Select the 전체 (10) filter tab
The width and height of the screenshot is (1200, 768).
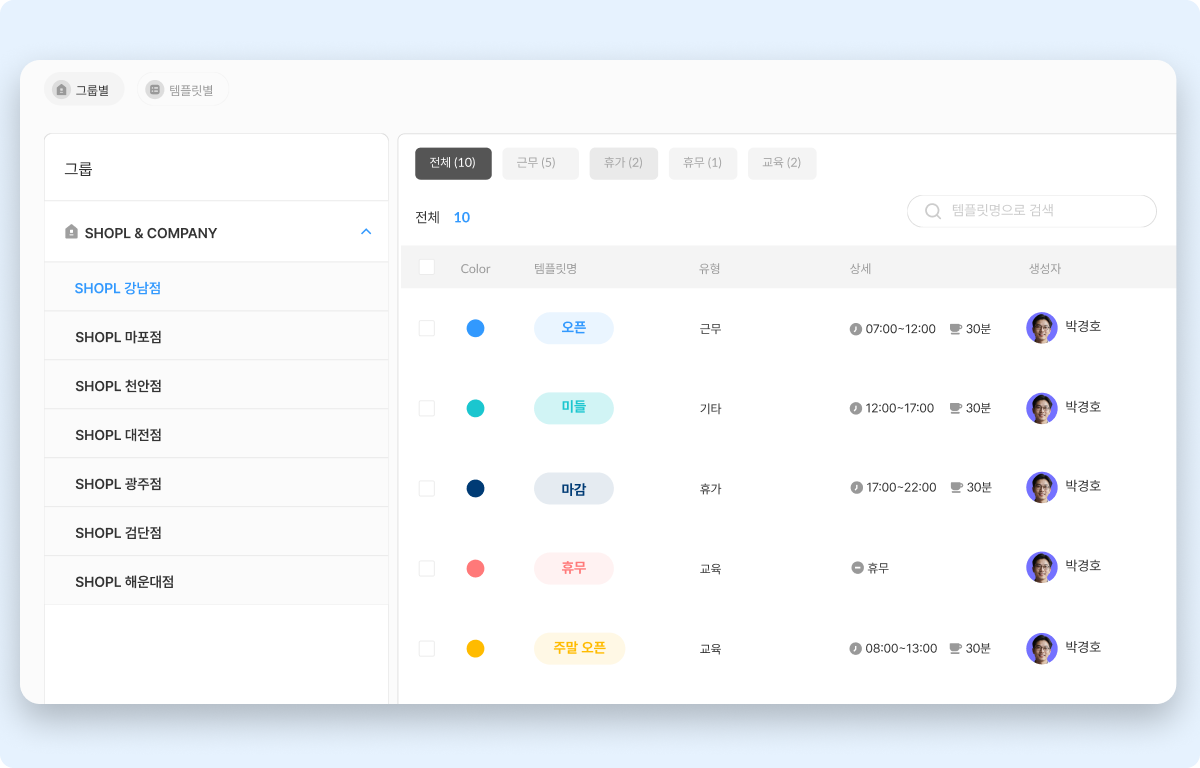pos(453,163)
